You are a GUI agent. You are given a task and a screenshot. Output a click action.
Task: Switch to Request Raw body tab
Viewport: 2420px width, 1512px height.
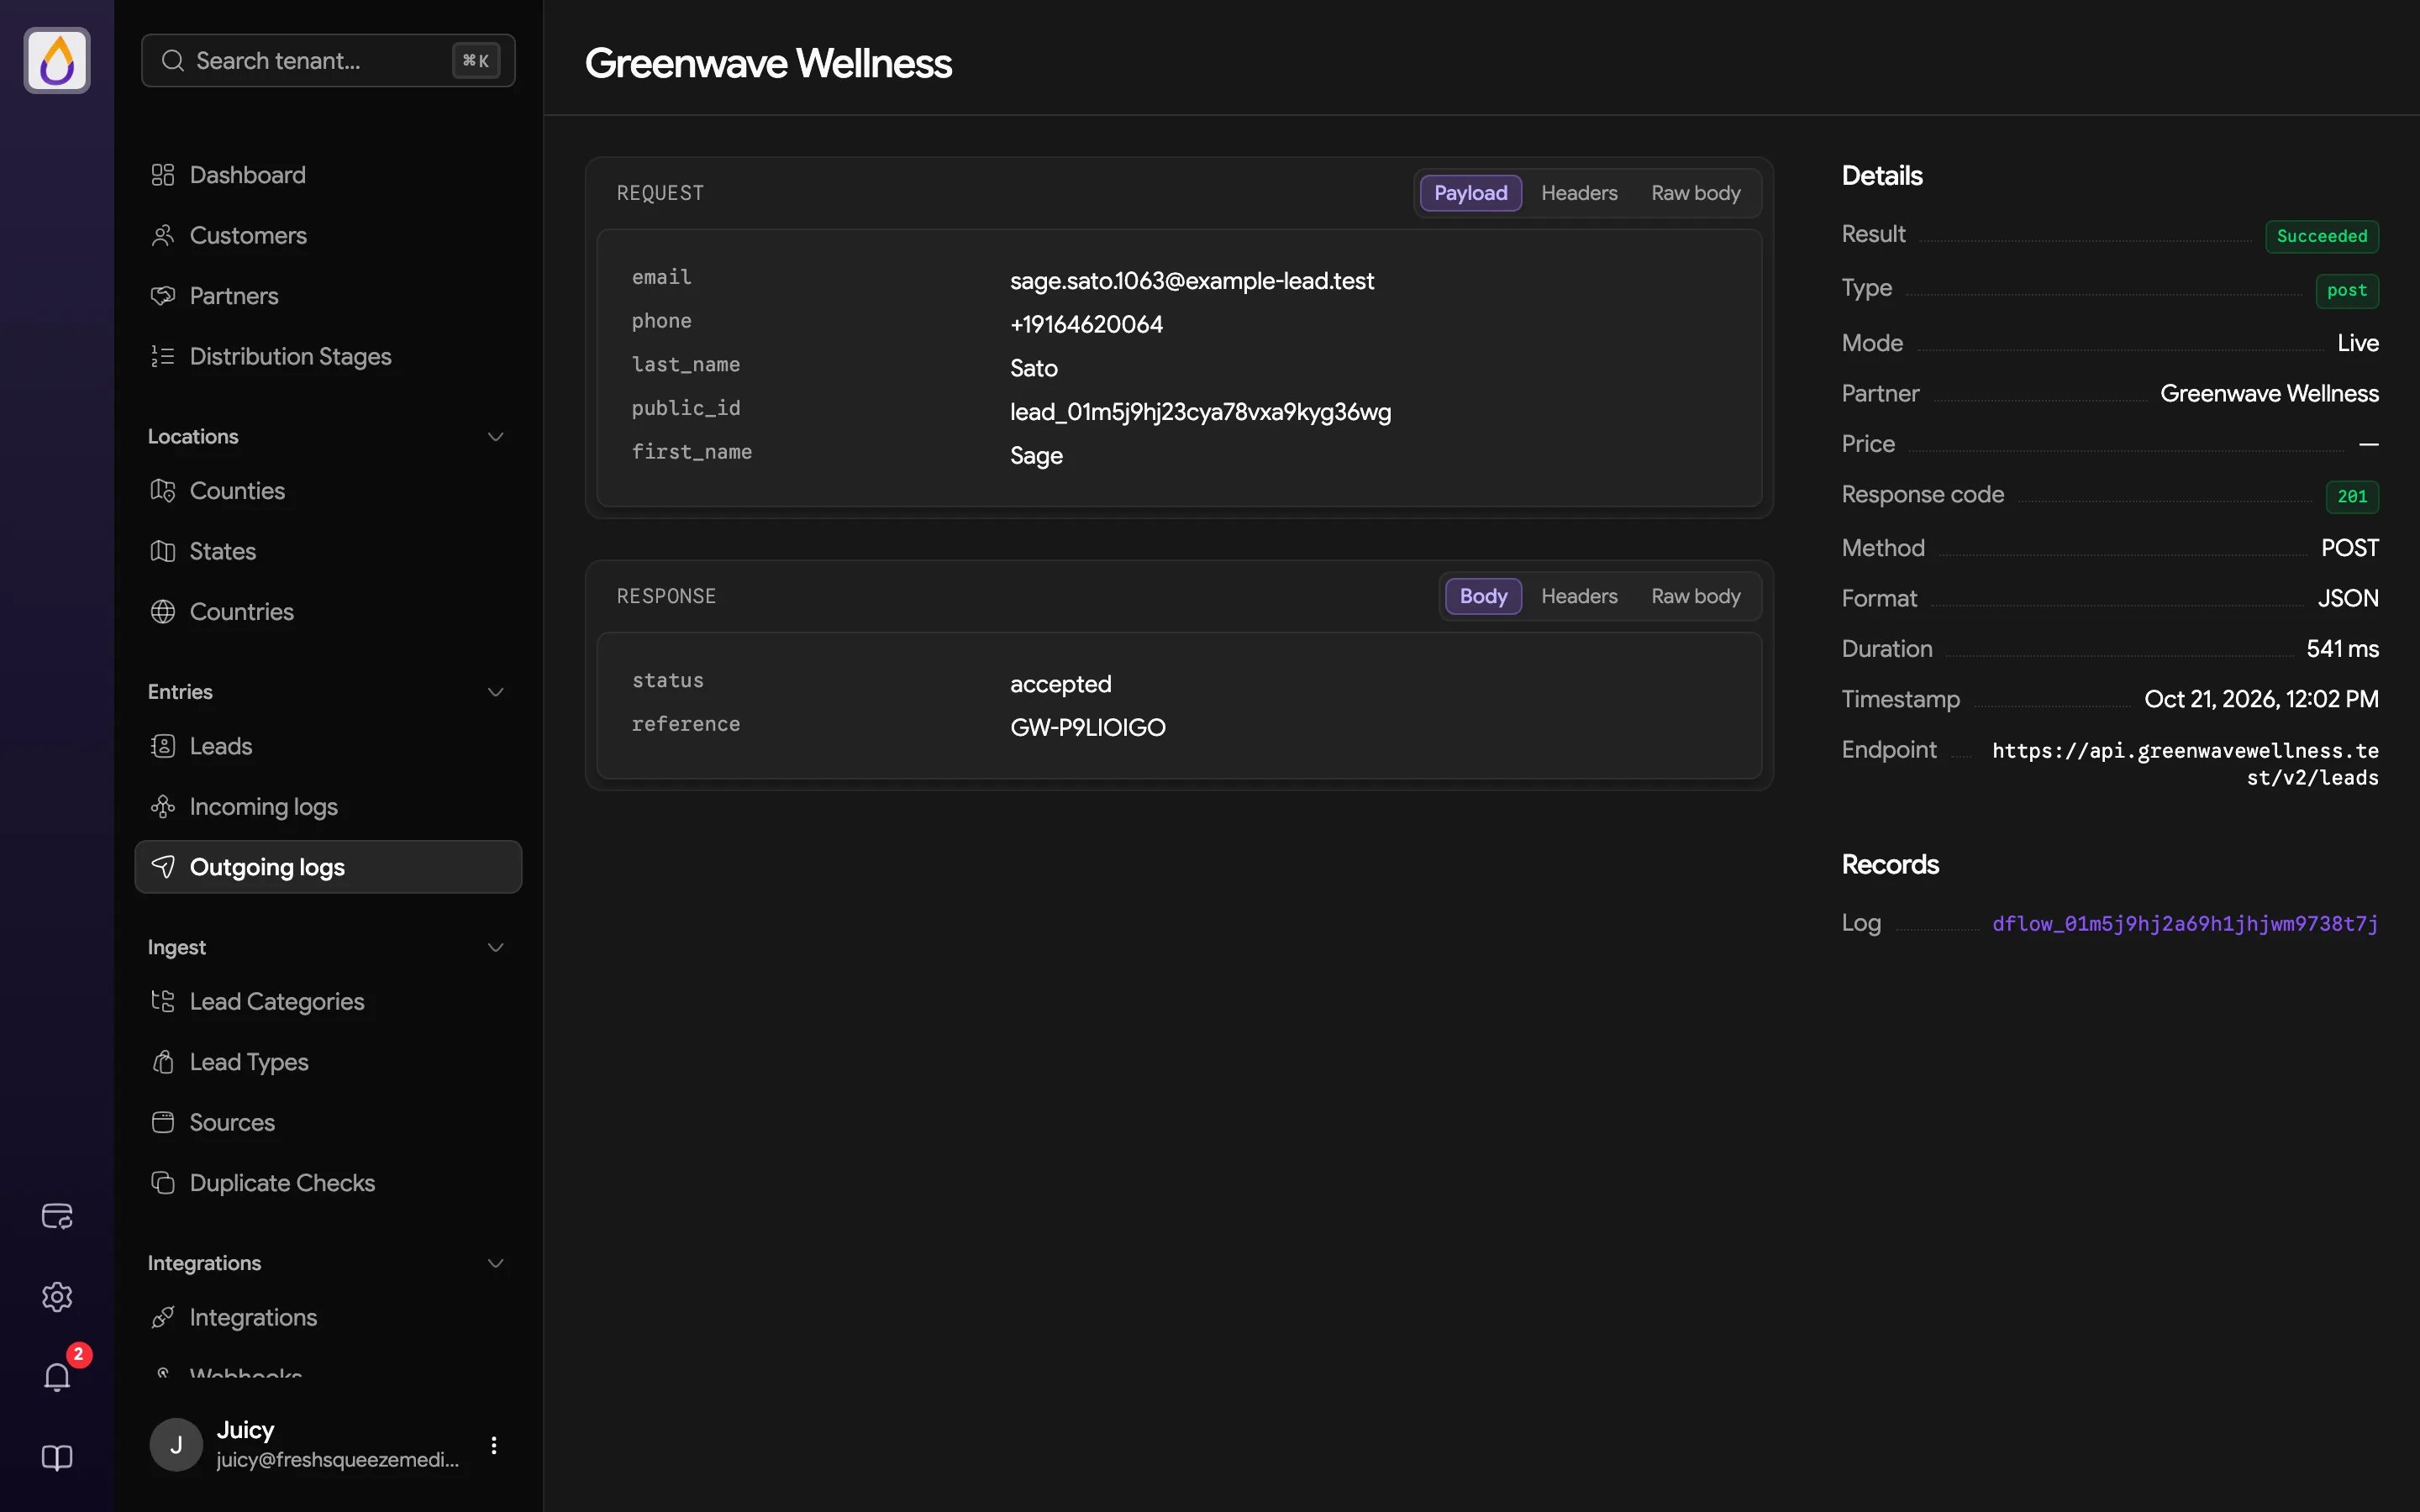point(1695,193)
